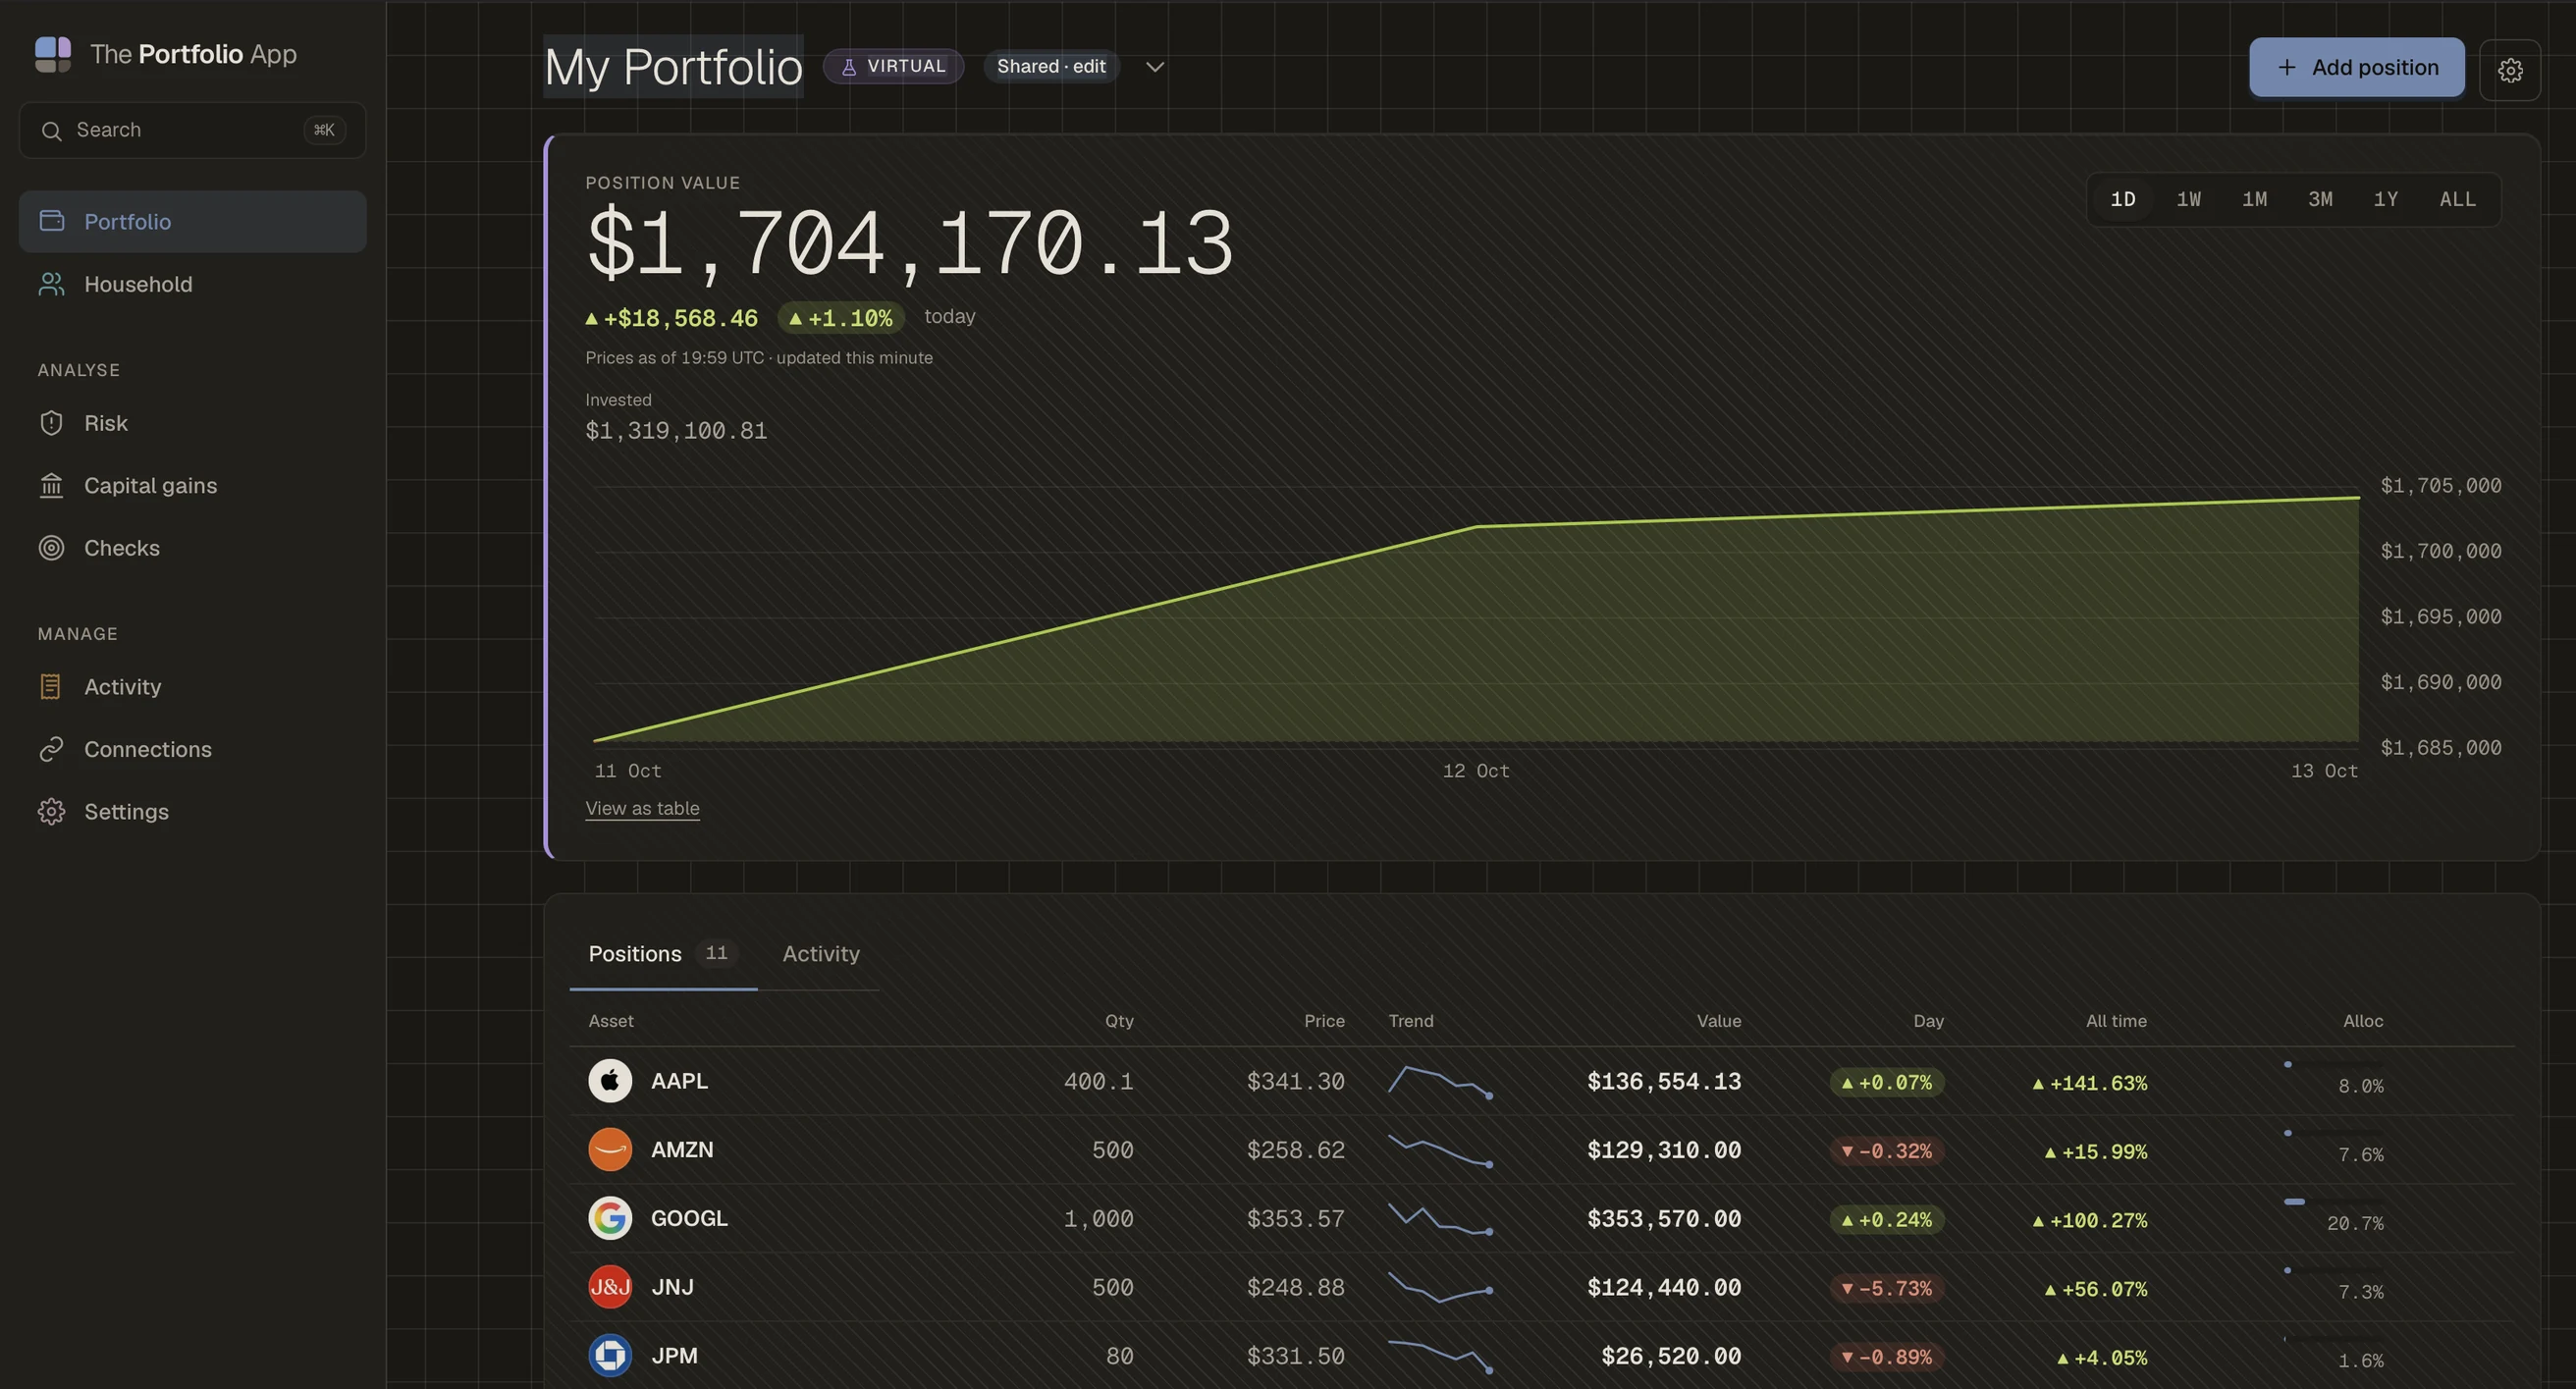2576x1389 pixels.
Task: Click the Activity receipt icon in sidebar
Action: (52, 687)
